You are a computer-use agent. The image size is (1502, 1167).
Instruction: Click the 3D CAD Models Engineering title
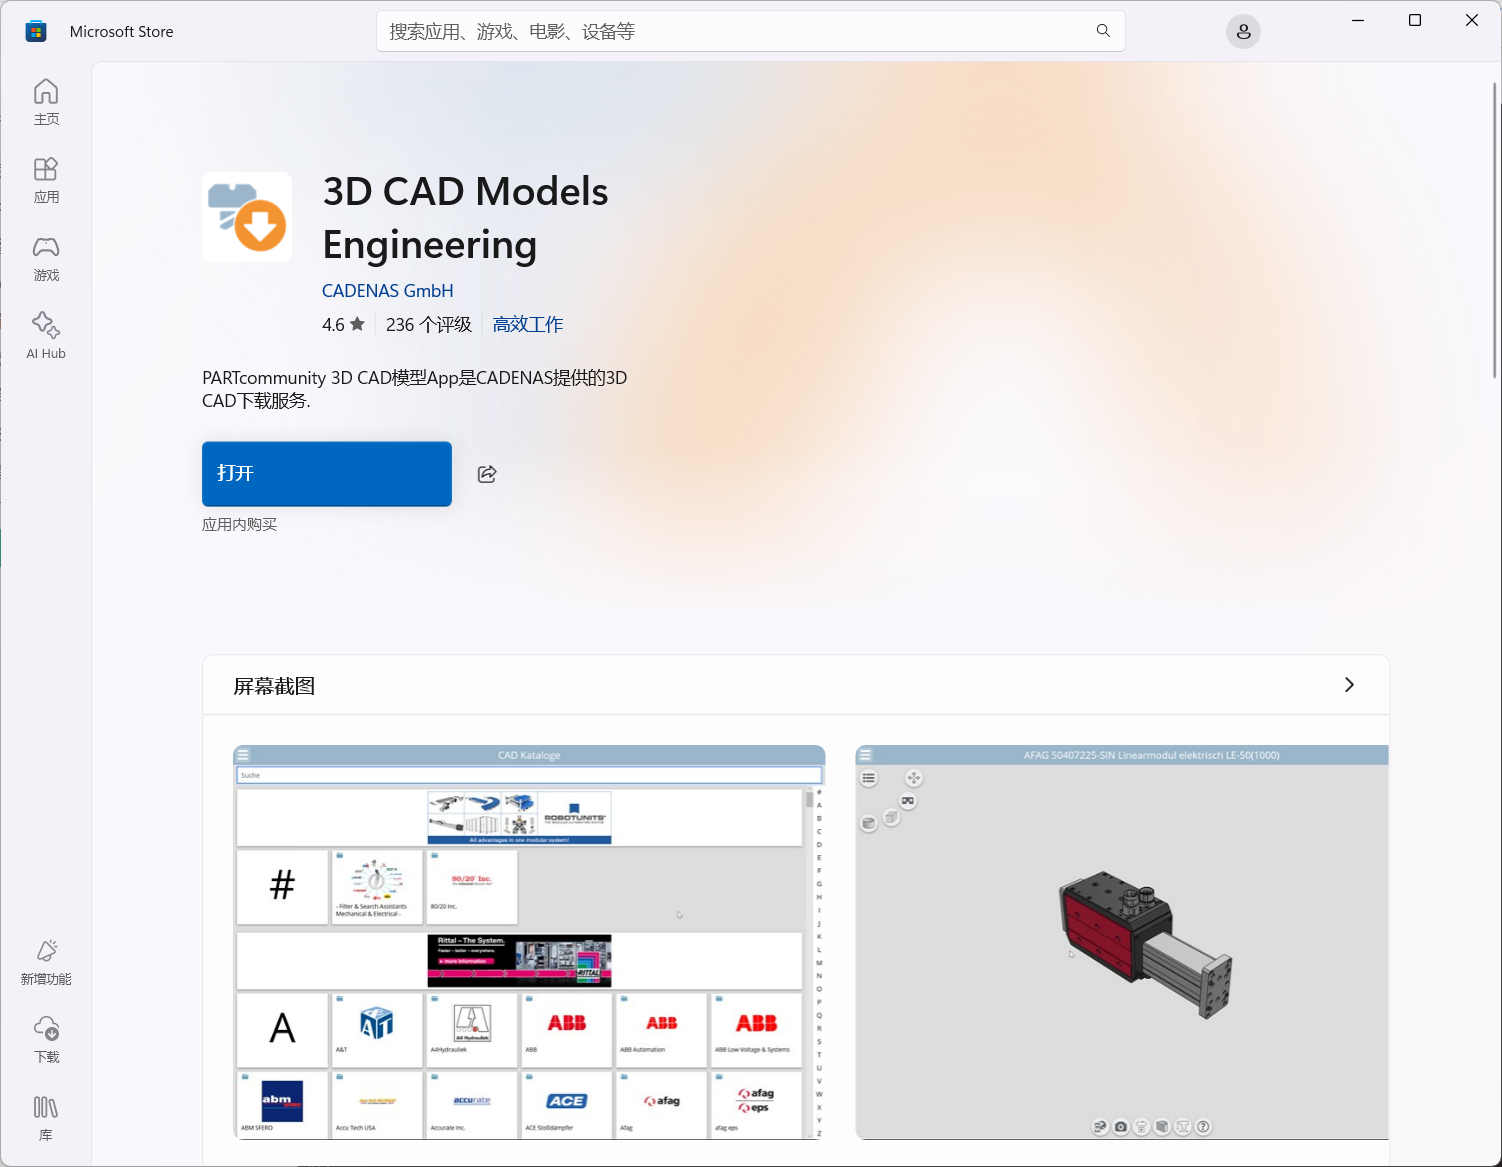pos(465,218)
